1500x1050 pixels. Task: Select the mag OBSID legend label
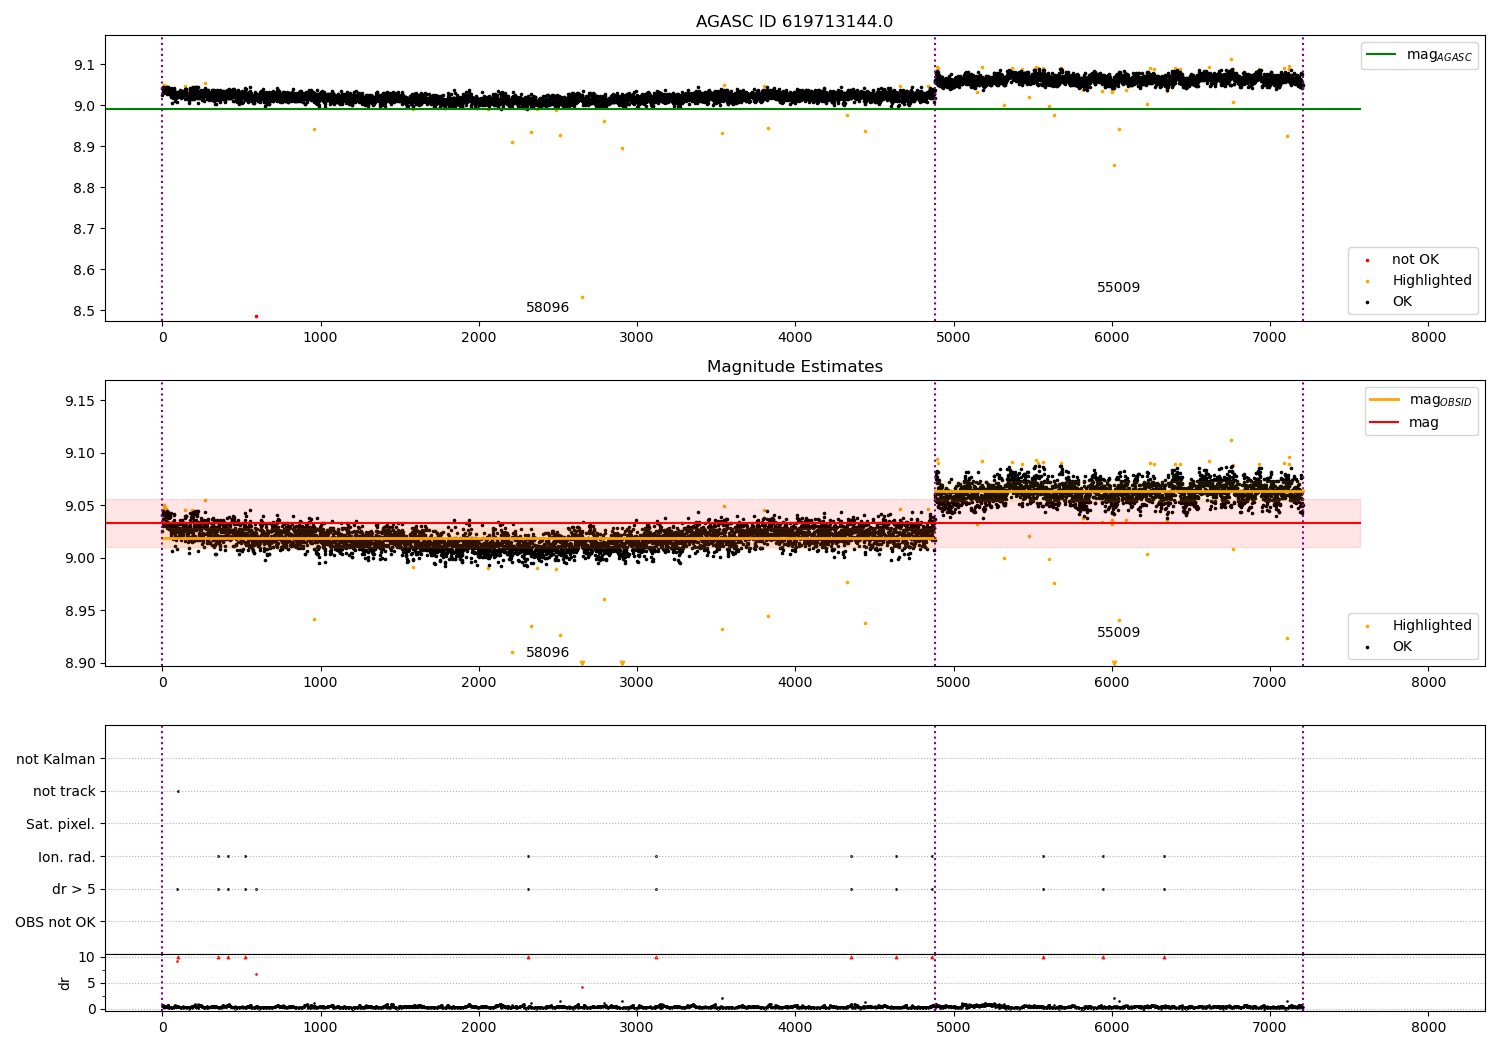1440,400
